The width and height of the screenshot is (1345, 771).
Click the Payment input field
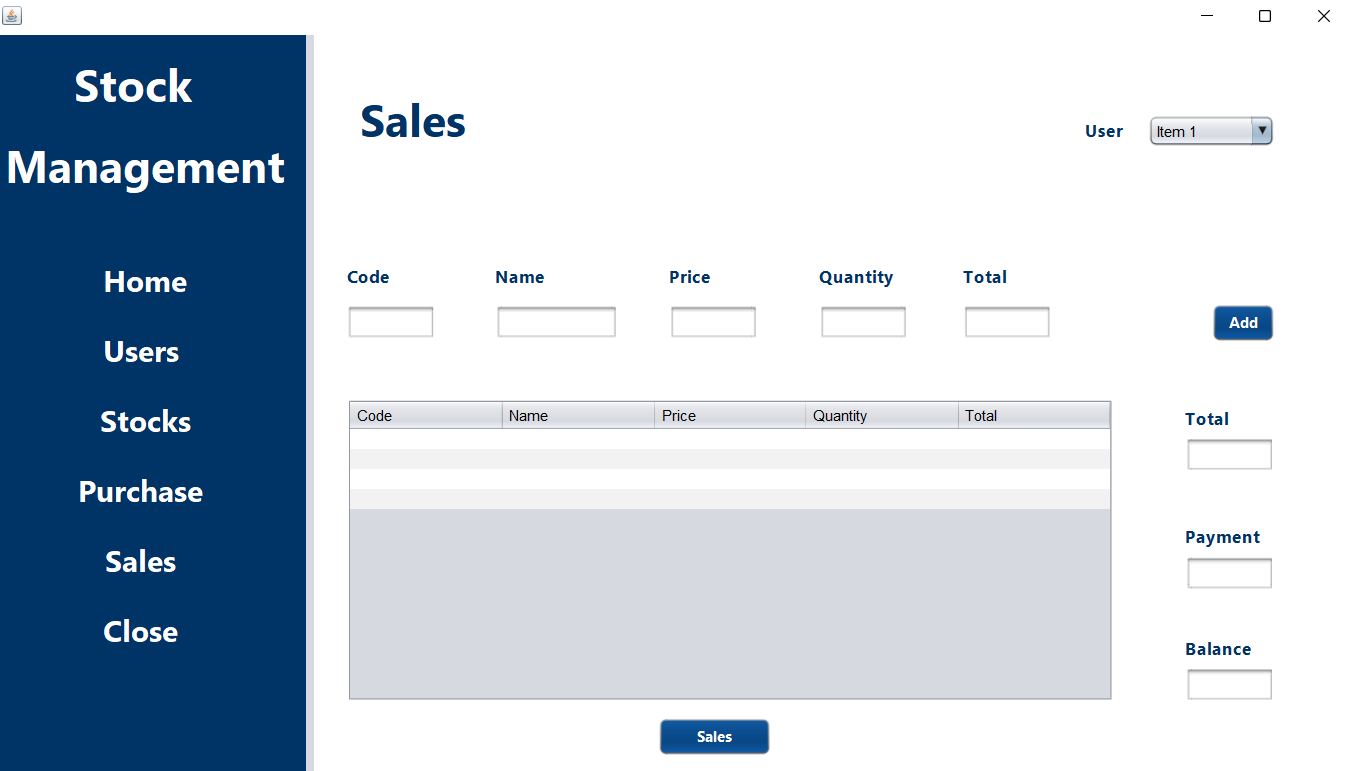point(1229,572)
